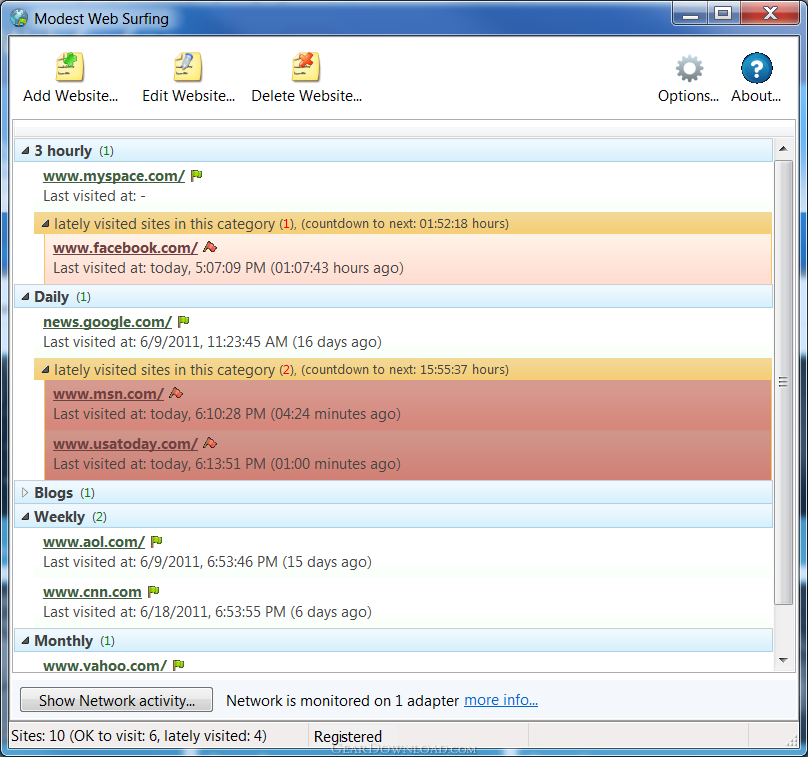Click green flag next to www.cnn.com

click(x=154, y=591)
